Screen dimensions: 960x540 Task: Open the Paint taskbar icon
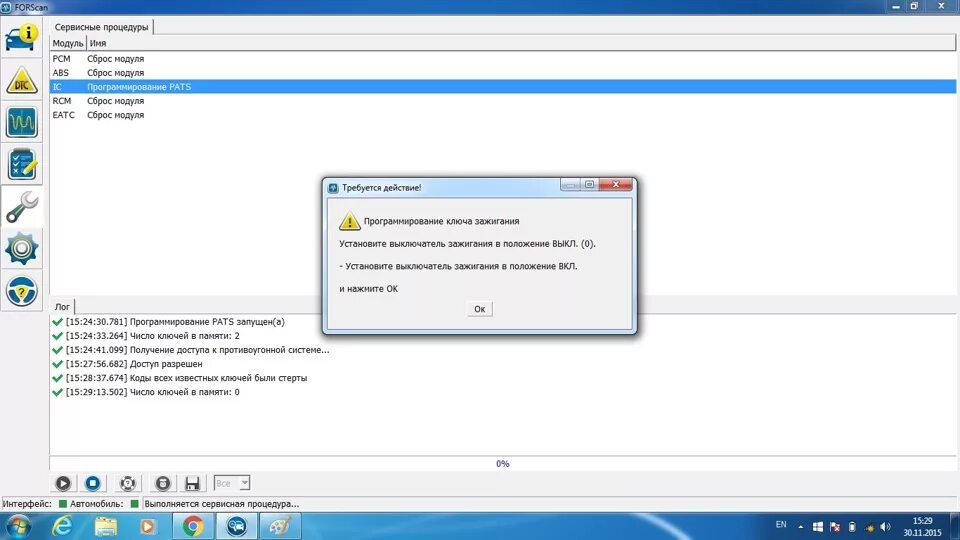click(280, 527)
